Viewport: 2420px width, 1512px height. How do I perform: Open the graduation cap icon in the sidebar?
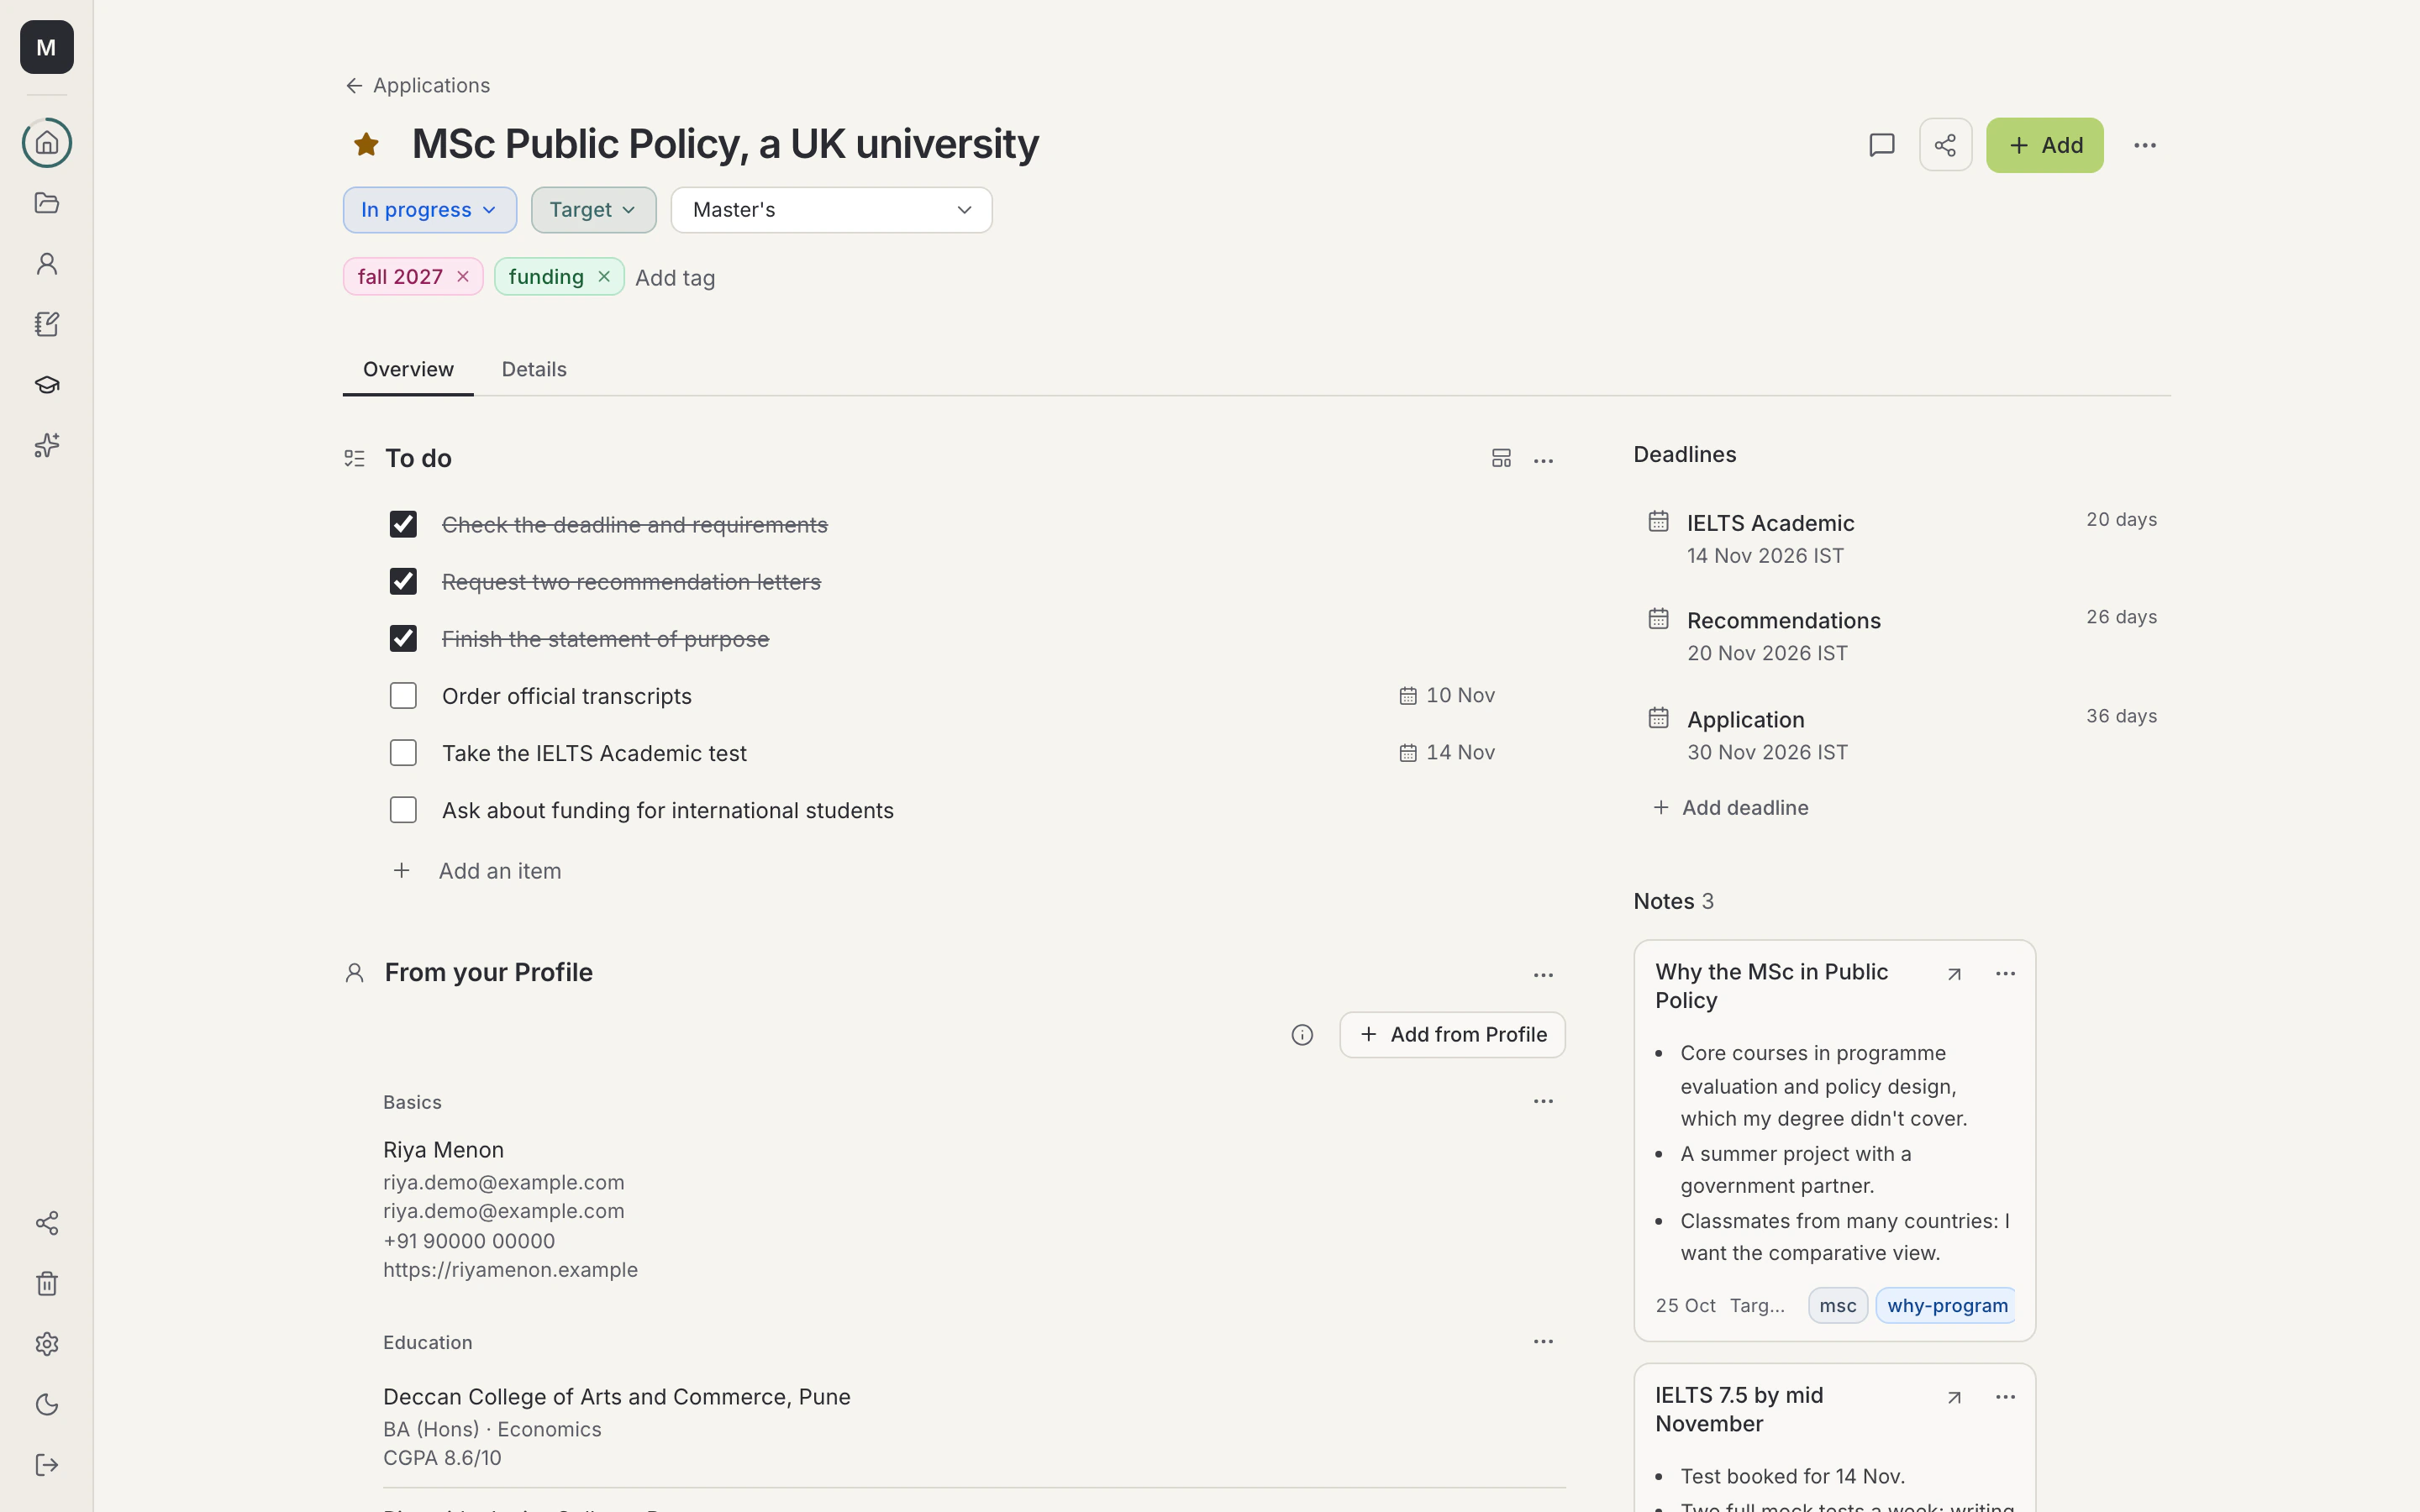pos(47,385)
